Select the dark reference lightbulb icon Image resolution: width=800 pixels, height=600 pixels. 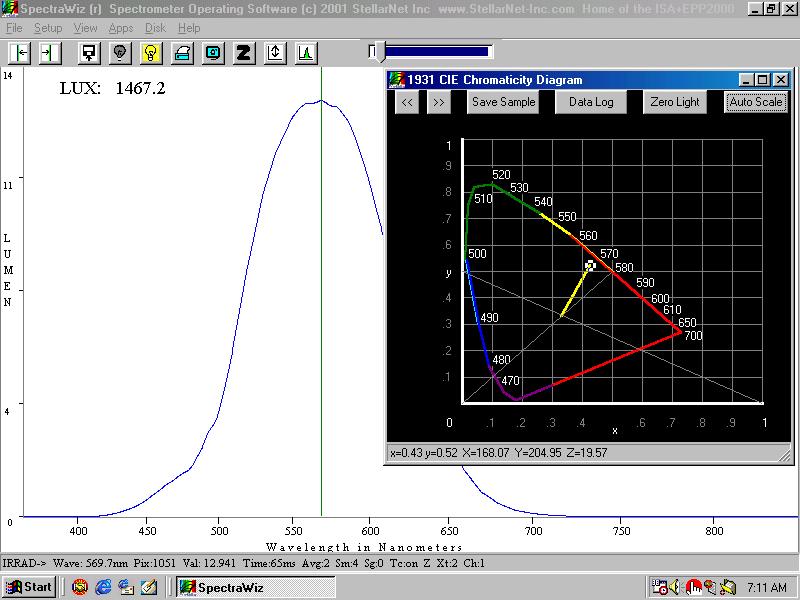click(120, 51)
